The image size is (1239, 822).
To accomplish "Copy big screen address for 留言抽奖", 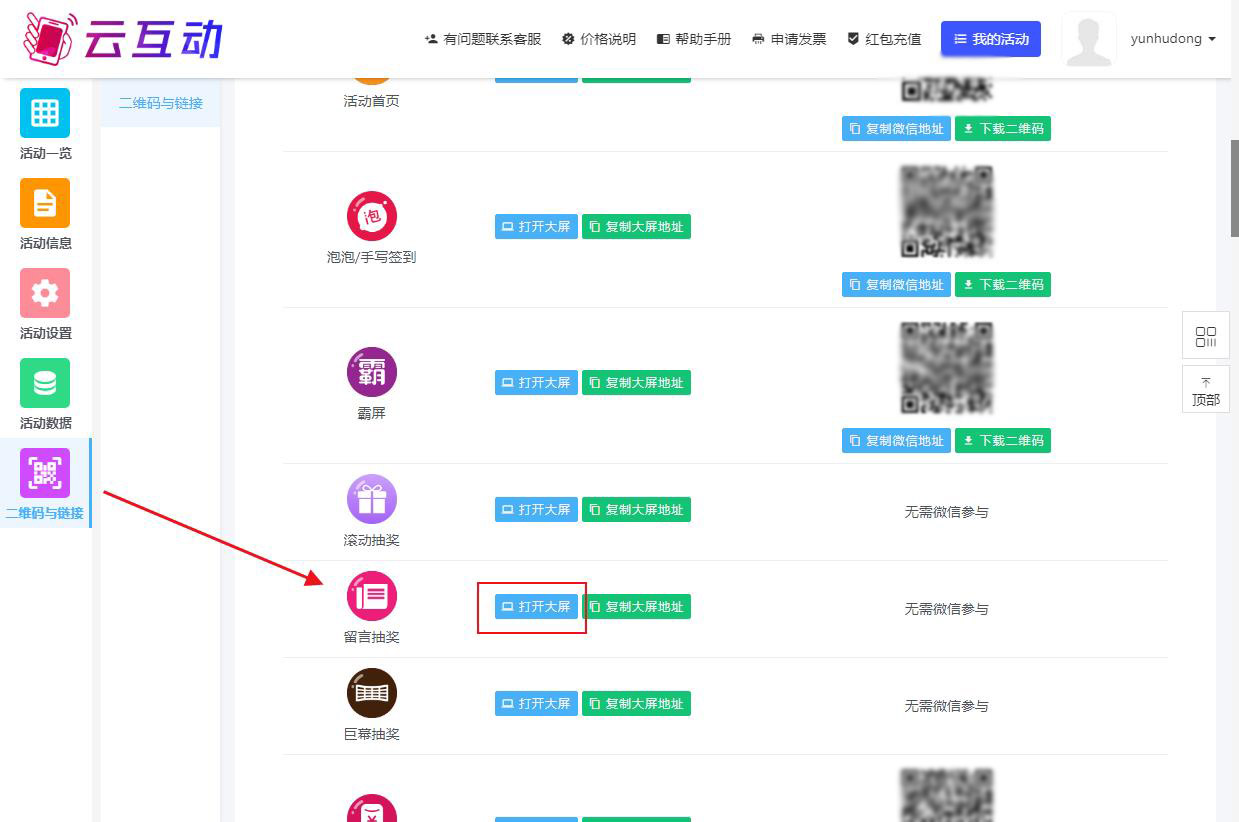I will pos(637,607).
